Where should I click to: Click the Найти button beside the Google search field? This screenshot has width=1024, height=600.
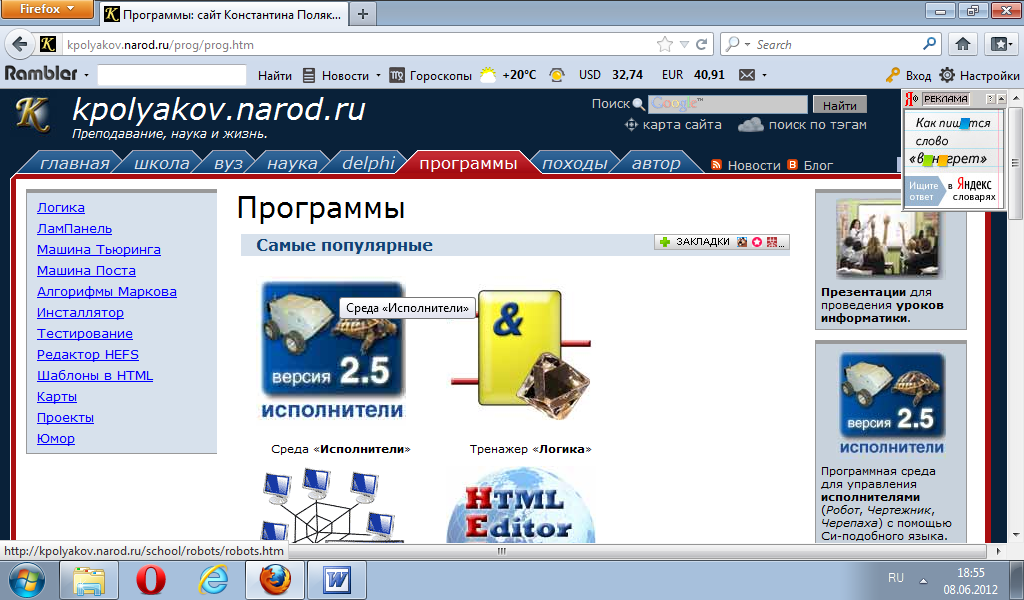click(840, 105)
